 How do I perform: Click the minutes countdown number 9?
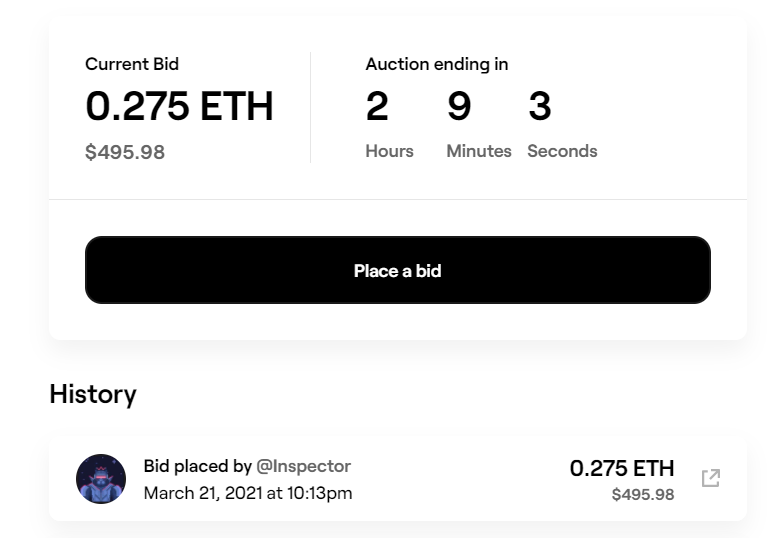point(459,106)
